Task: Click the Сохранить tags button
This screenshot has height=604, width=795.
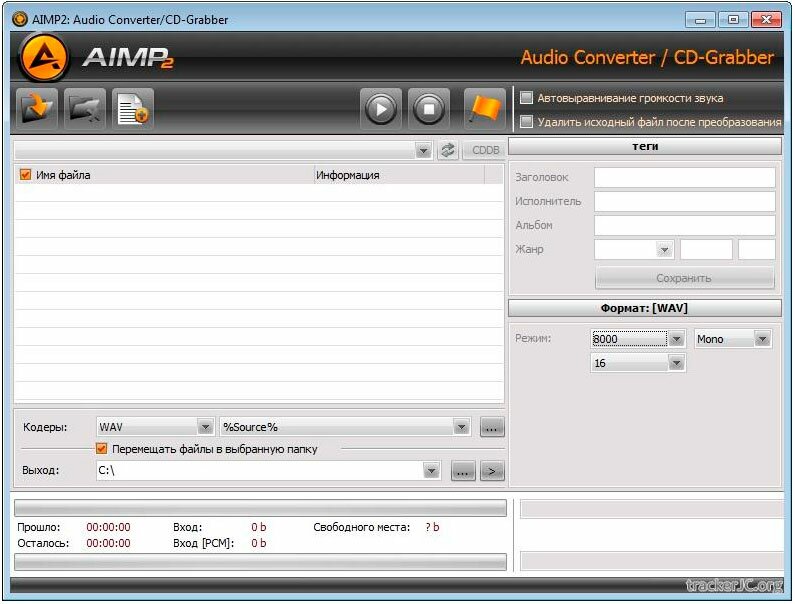Action: (x=684, y=278)
